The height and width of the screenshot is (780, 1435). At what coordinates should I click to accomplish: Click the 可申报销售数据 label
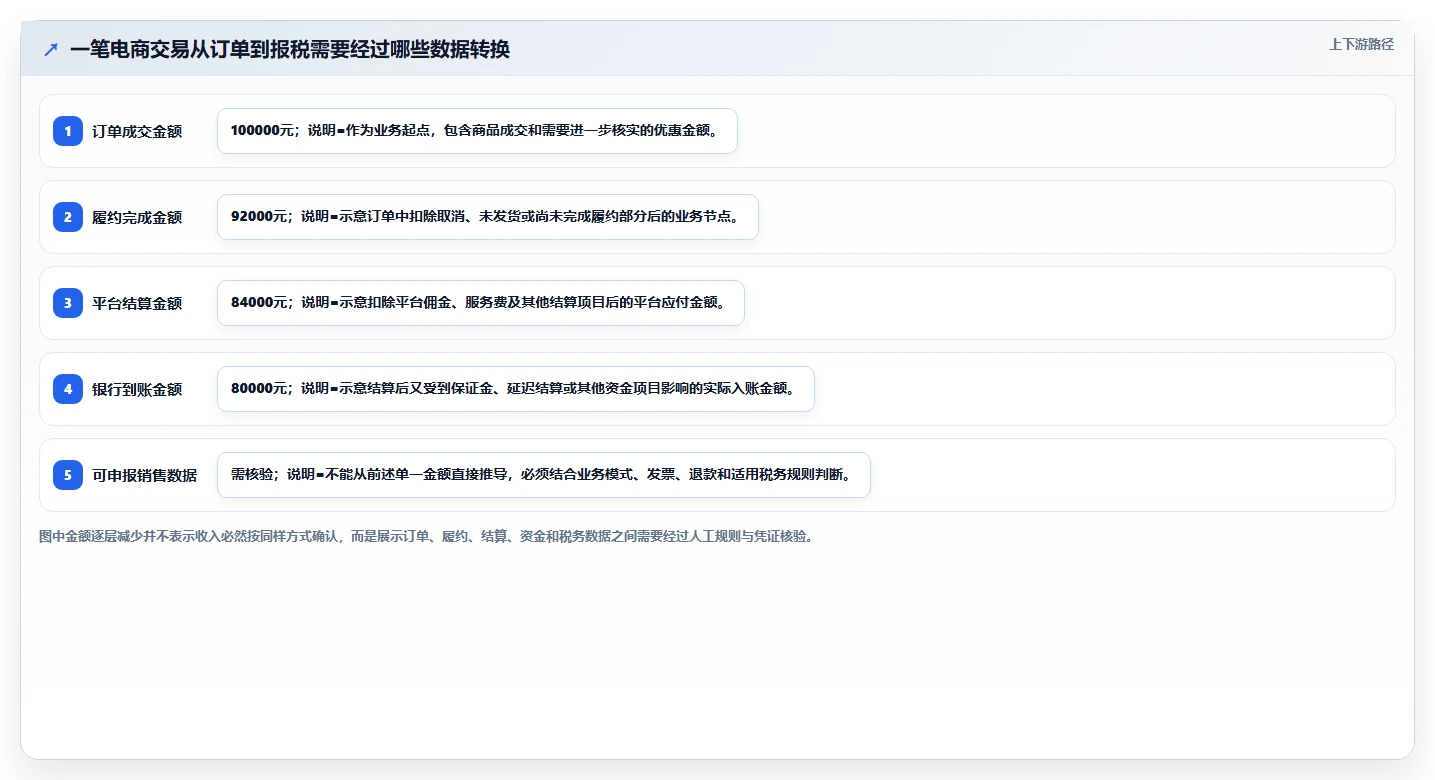click(145, 475)
